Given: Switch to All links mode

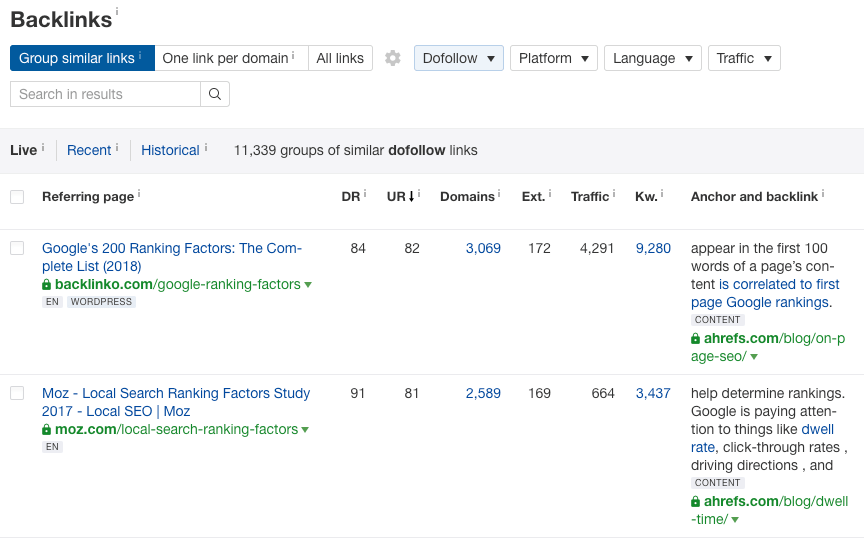Looking at the screenshot, I should click(x=340, y=58).
